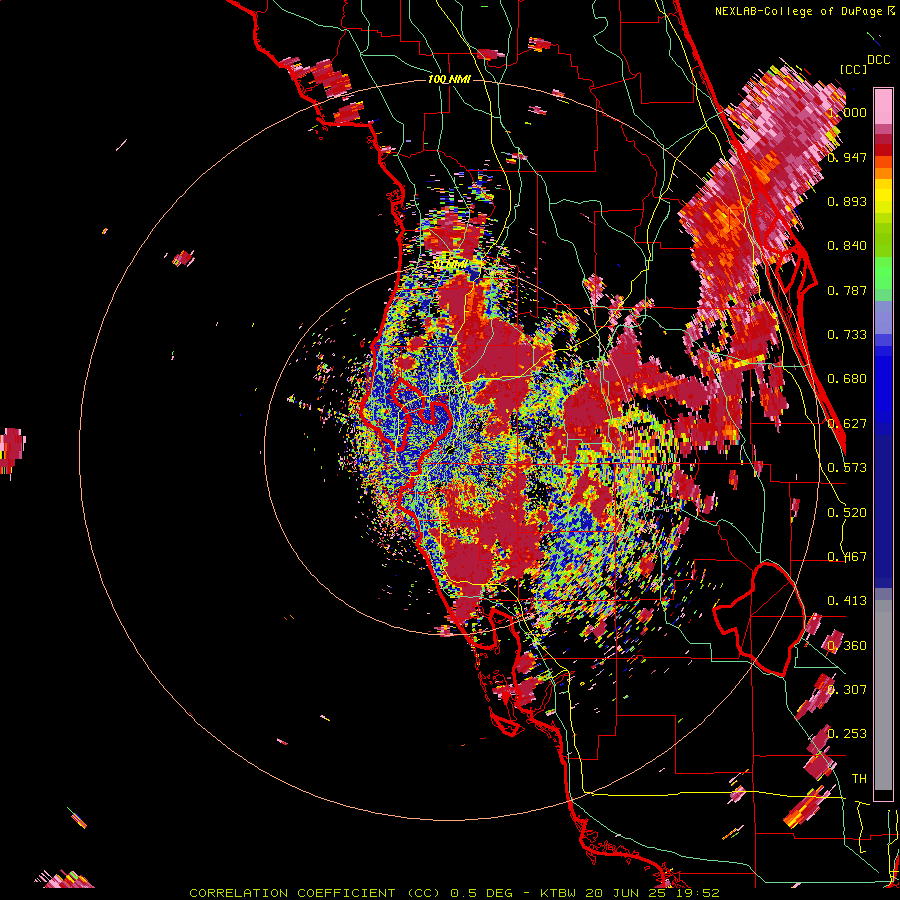This screenshot has width=900, height=900.
Task: Click the yellow segment of the color bar
Action: click(x=883, y=197)
